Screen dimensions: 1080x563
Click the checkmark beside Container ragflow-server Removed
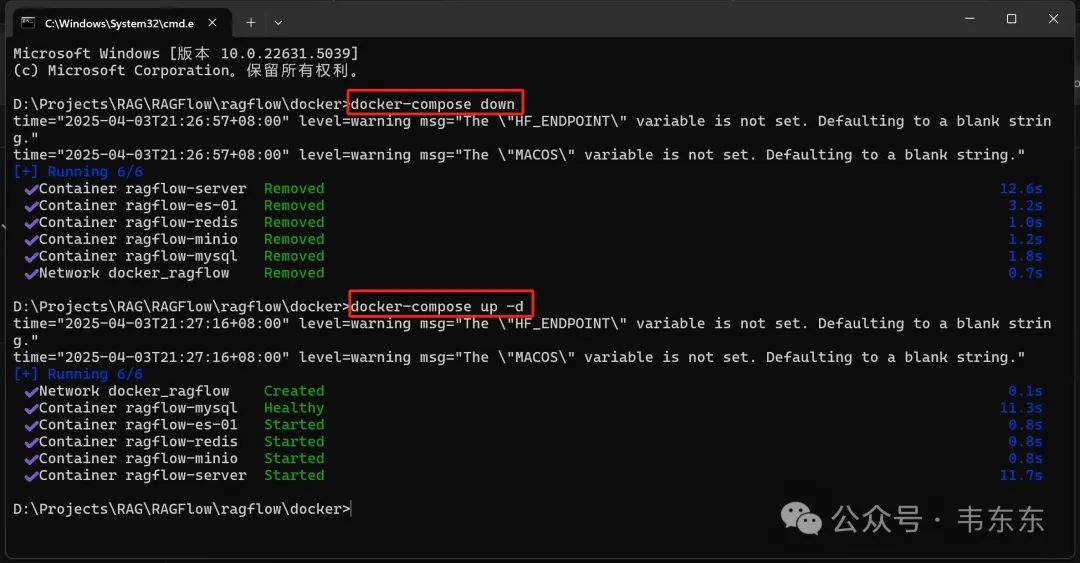(31, 190)
